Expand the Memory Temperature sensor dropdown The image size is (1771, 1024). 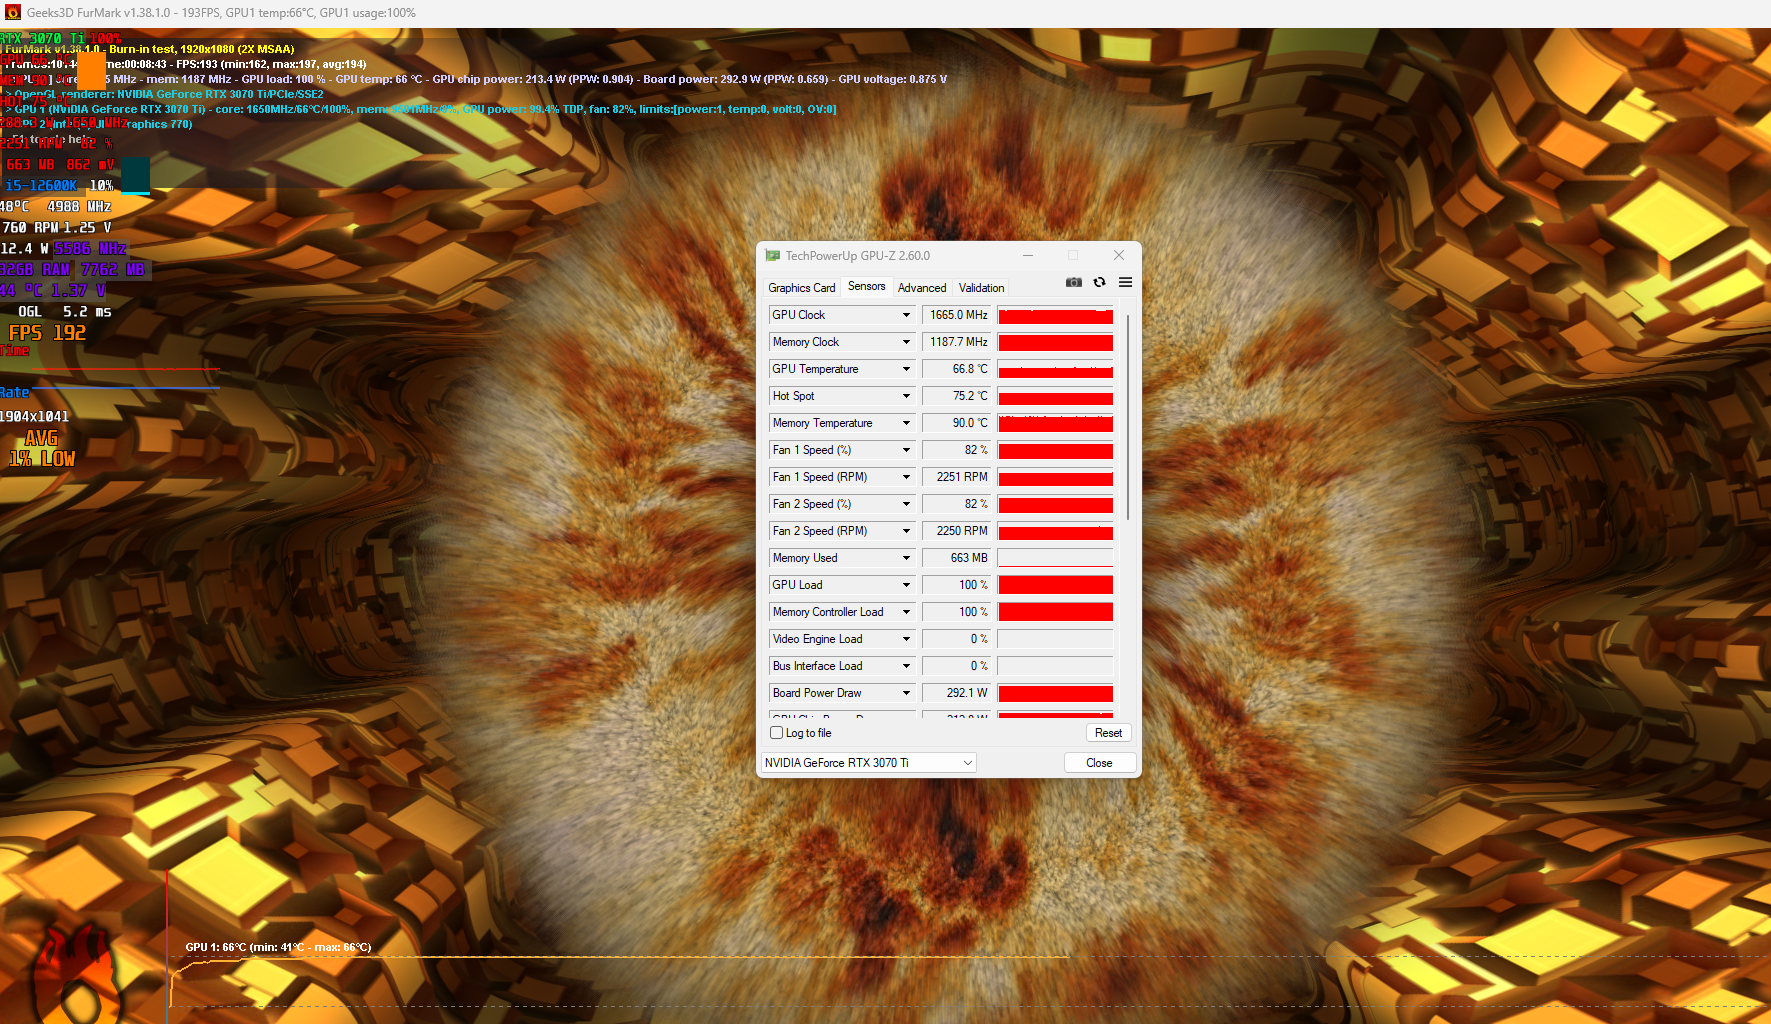point(906,423)
